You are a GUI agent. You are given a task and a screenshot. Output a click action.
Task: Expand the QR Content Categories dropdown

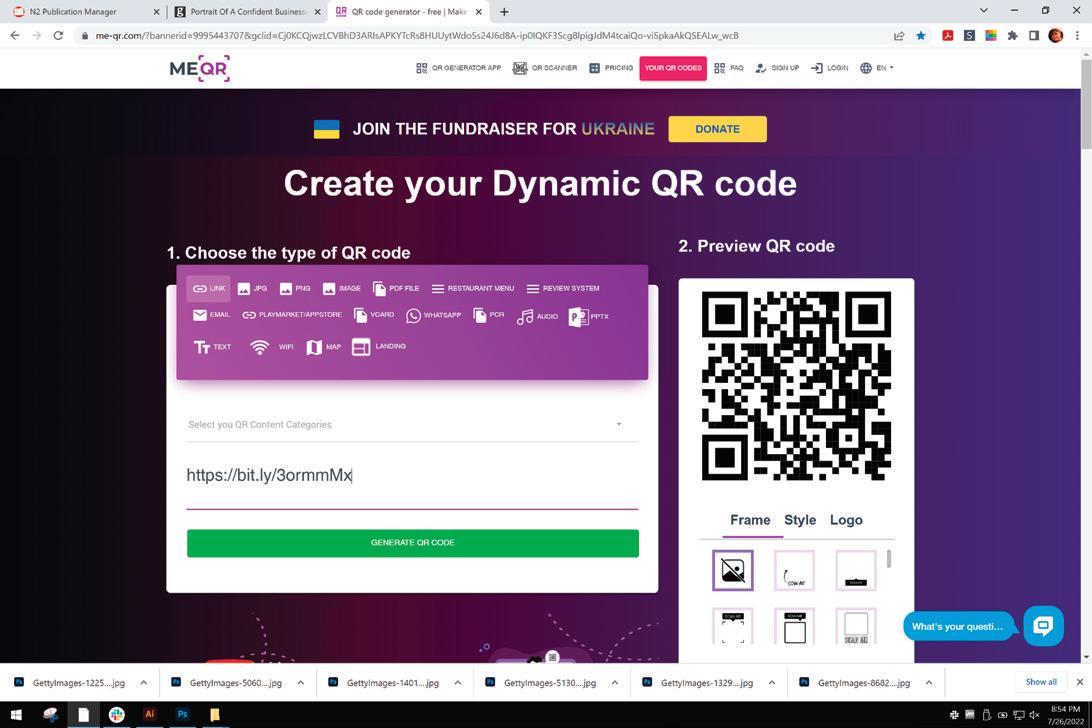(x=412, y=424)
